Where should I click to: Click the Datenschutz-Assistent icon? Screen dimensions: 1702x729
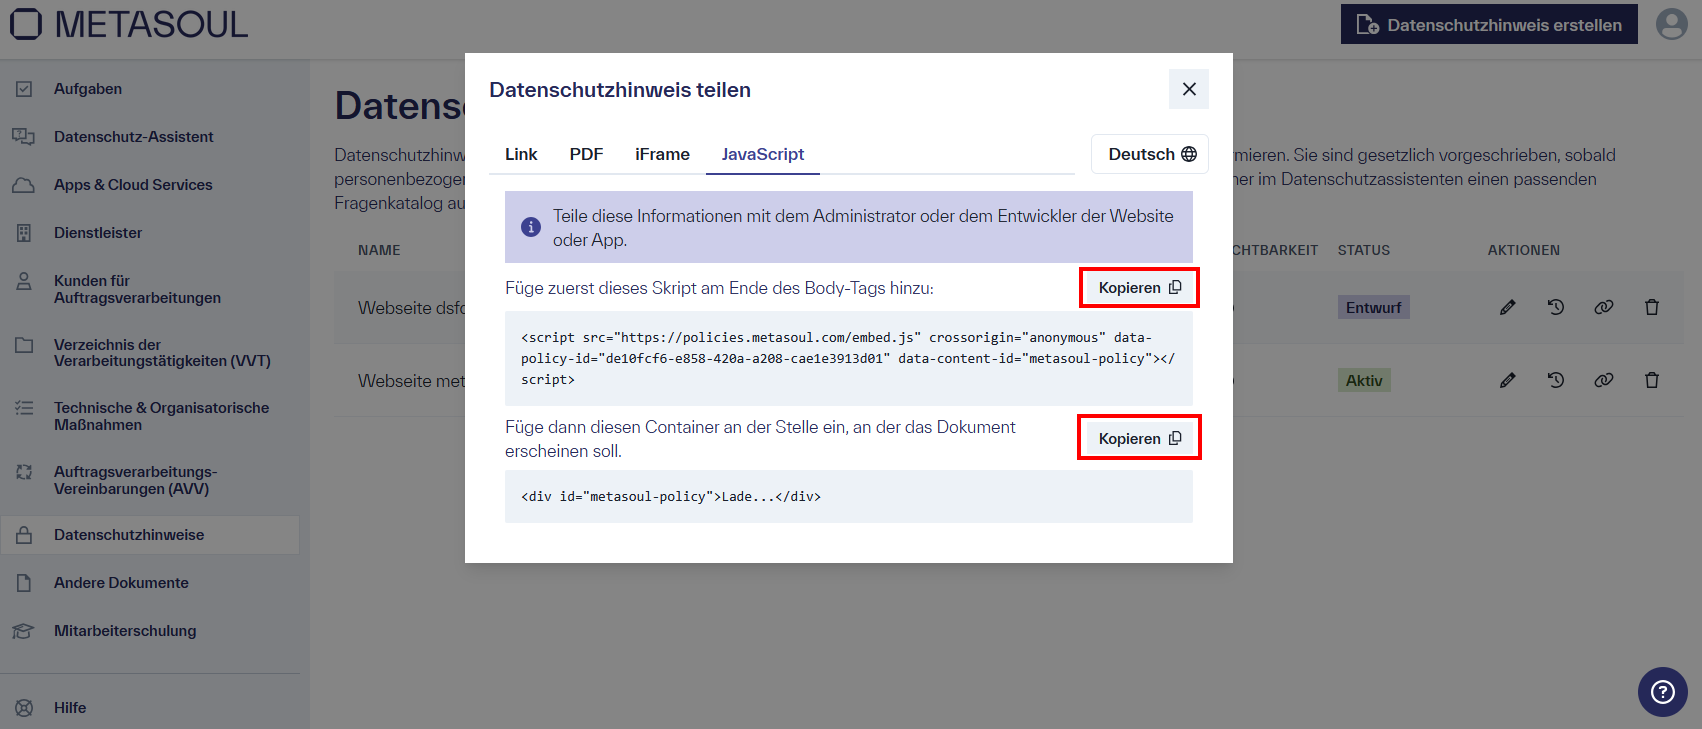tap(24, 136)
